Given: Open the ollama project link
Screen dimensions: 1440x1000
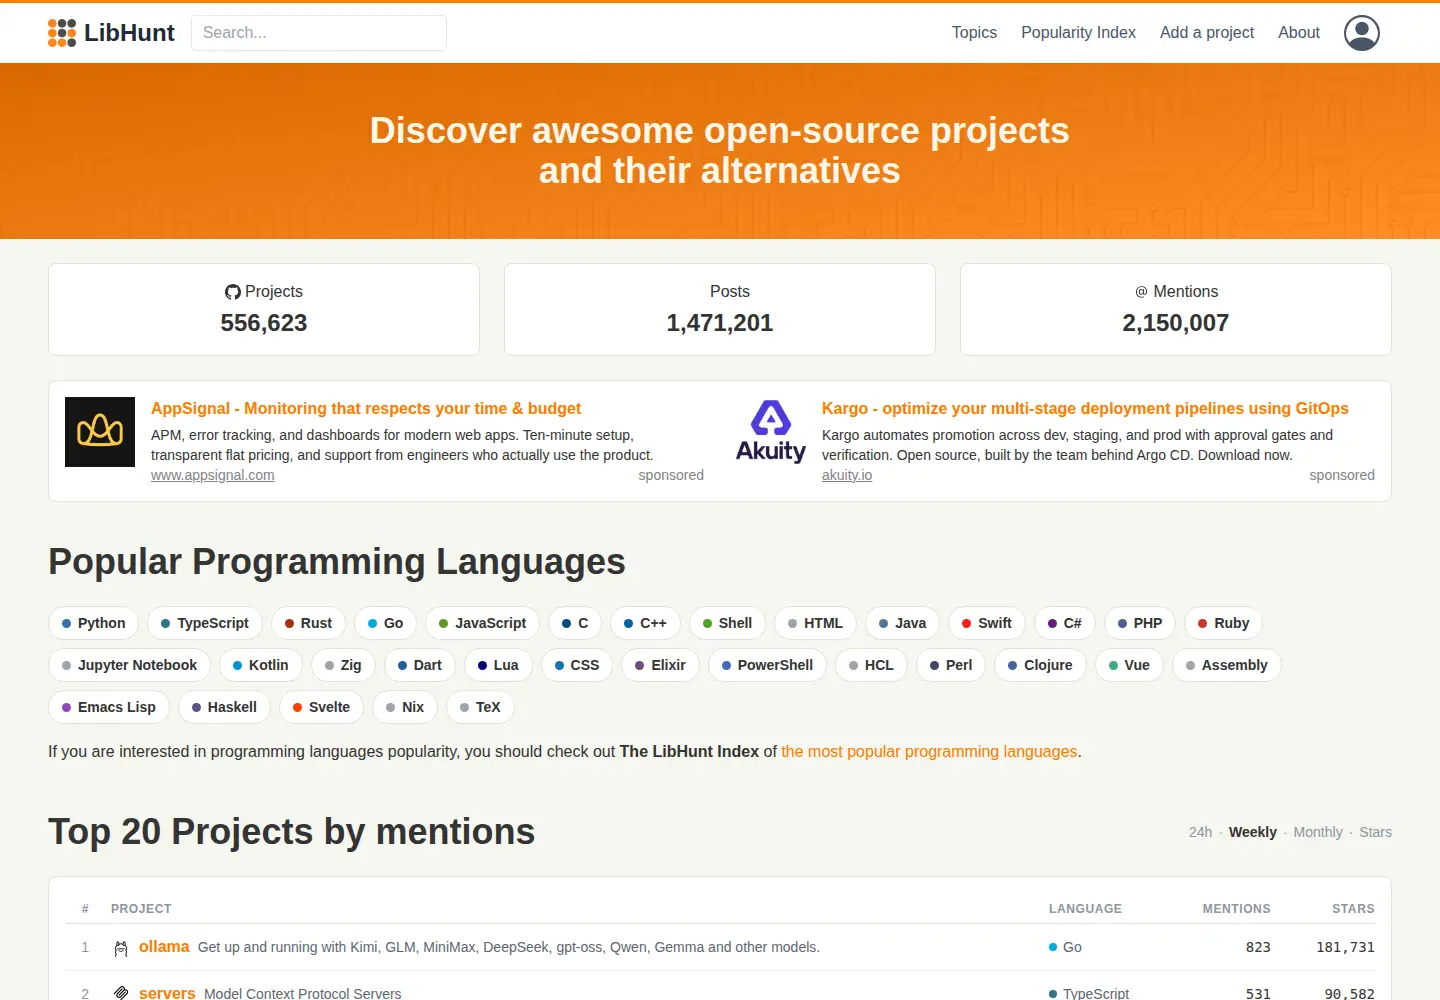Looking at the screenshot, I should pyautogui.click(x=164, y=947).
